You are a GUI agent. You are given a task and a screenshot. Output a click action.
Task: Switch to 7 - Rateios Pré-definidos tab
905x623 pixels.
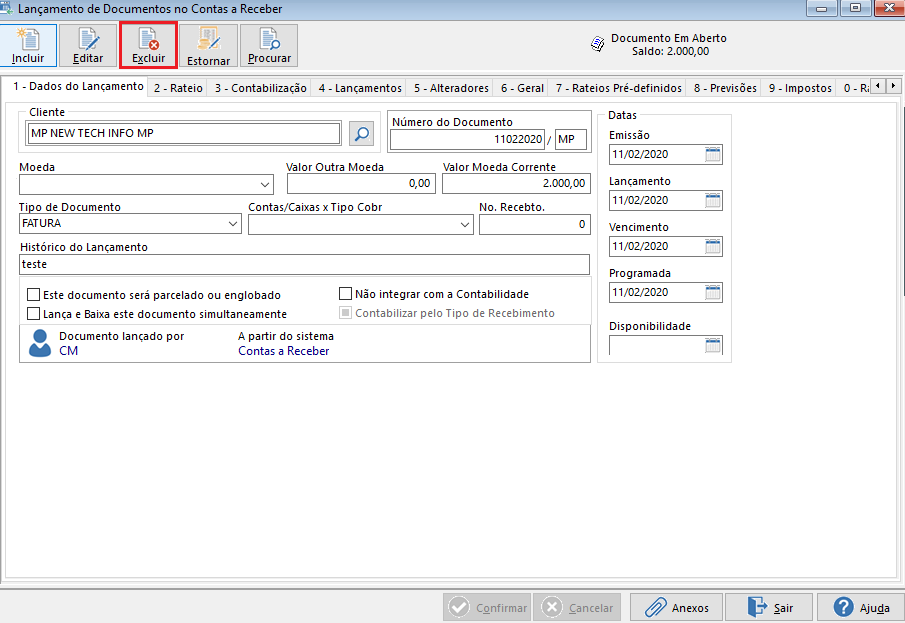[619, 88]
